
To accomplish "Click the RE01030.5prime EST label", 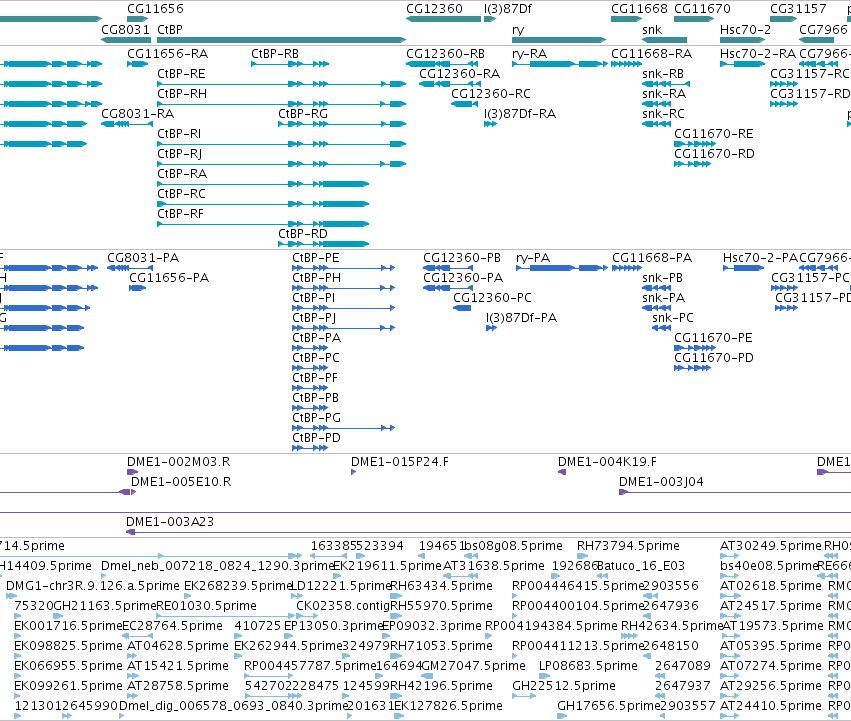I will [206, 606].
